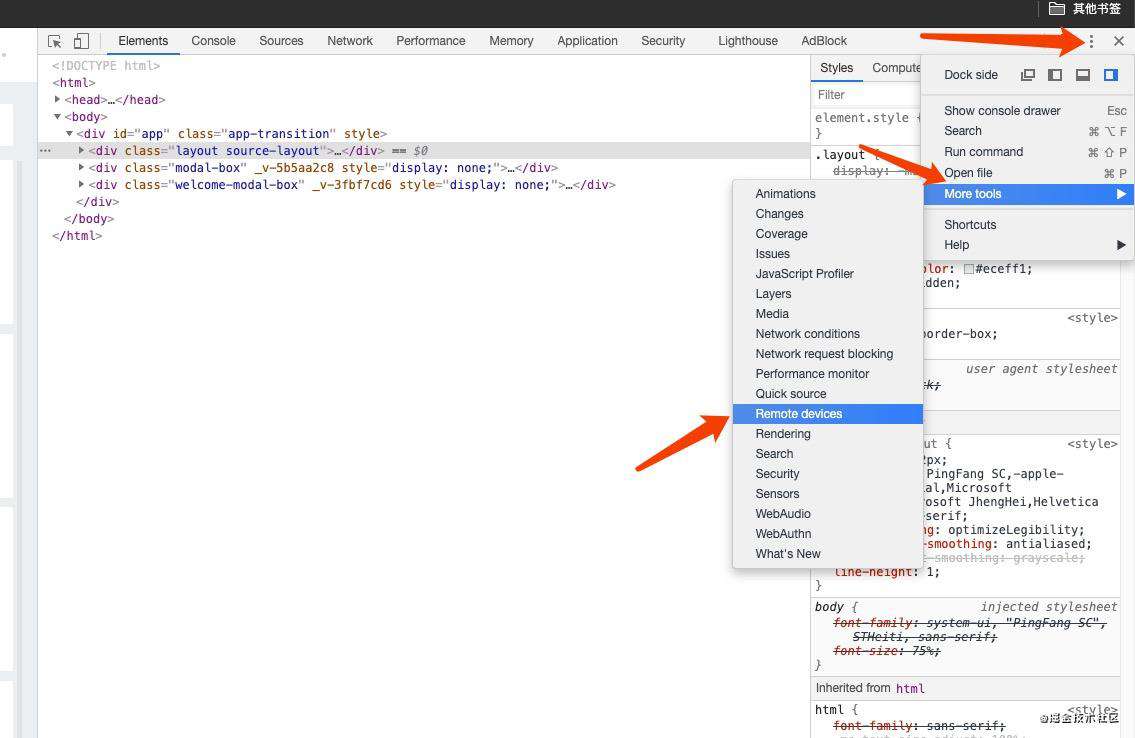Screen dimensions: 1135x738
Task: Undock DevTools into separate window
Action: (1028, 75)
